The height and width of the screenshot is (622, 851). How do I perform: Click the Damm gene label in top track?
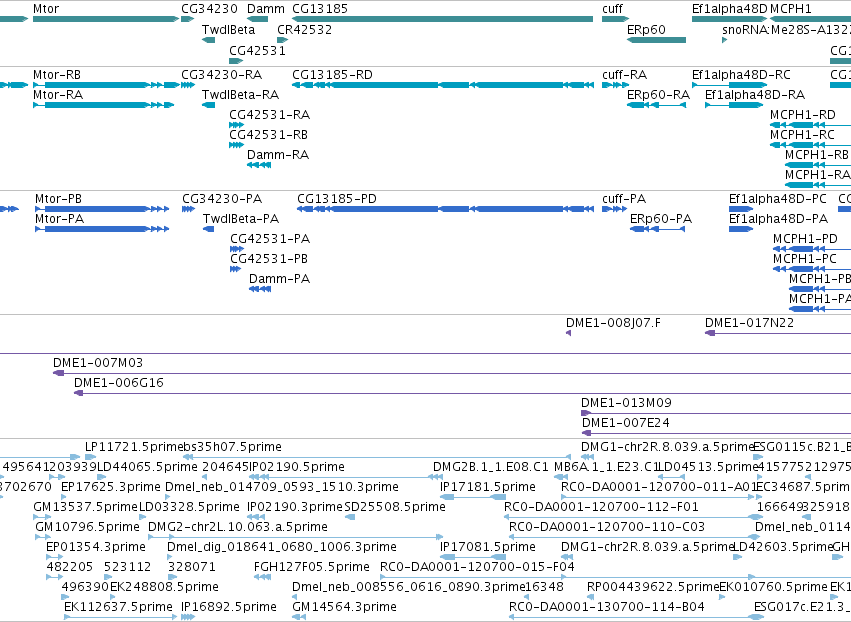click(x=265, y=9)
